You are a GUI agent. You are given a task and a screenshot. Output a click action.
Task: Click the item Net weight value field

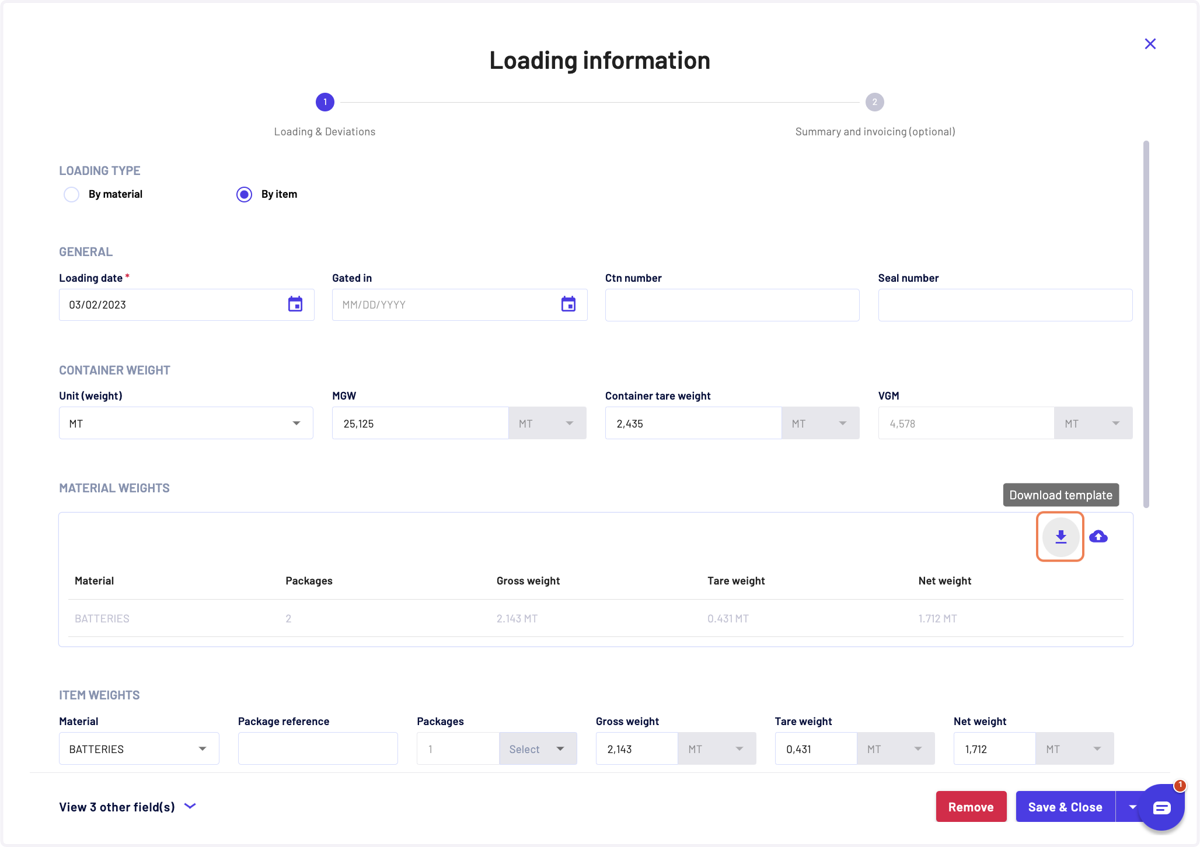coord(995,749)
